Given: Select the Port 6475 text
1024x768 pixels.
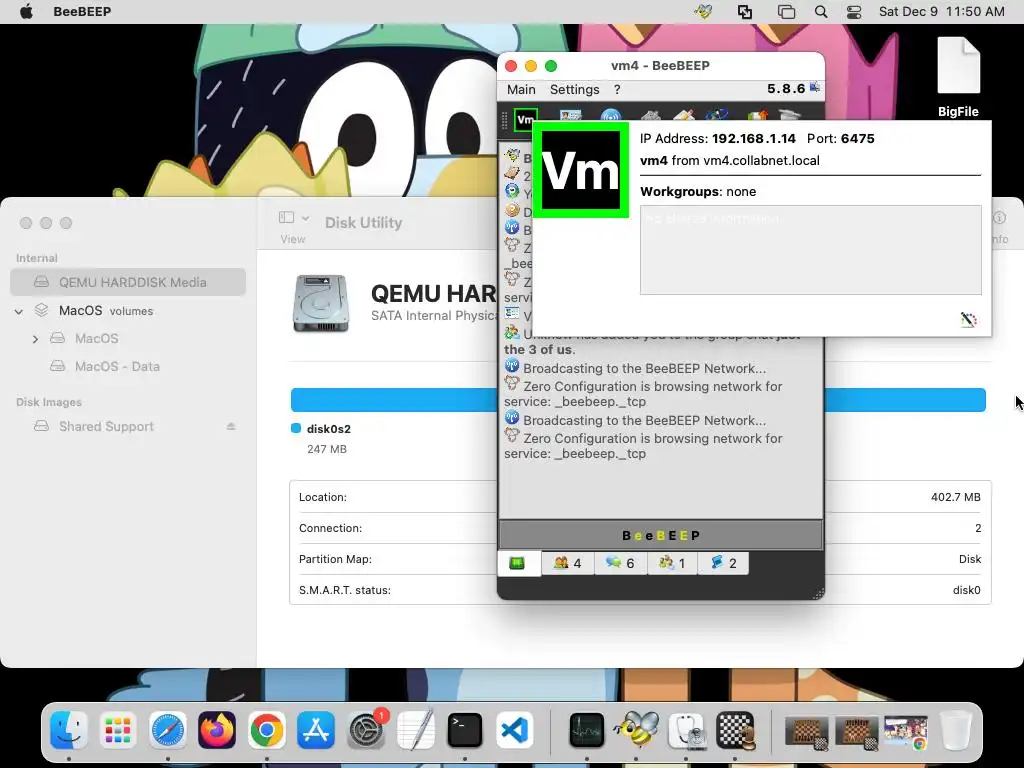Looking at the screenshot, I should pyautogui.click(x=840, y=138).
